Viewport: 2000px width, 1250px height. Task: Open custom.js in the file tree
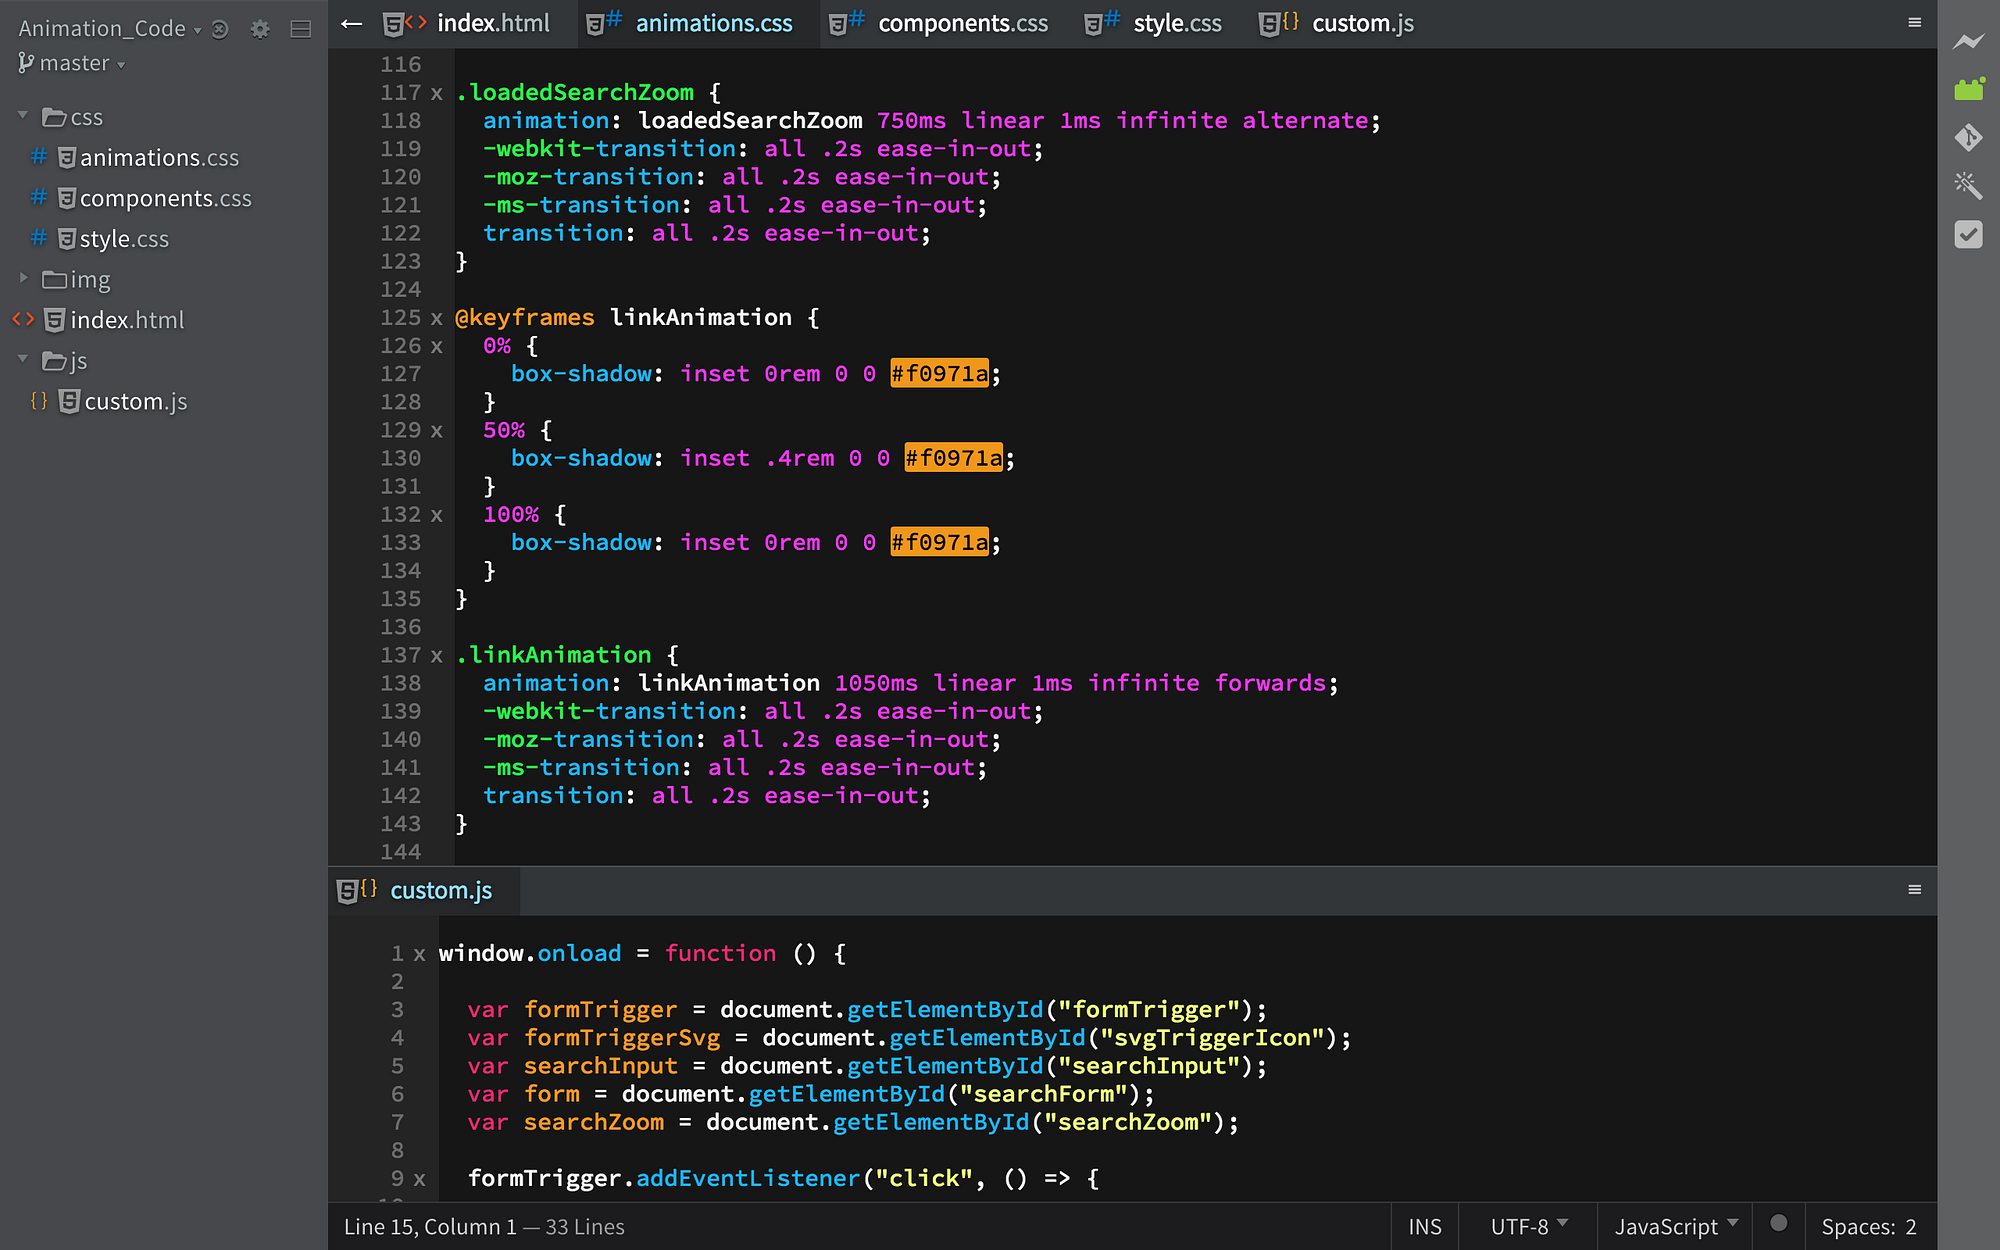(x=135, y=402)
